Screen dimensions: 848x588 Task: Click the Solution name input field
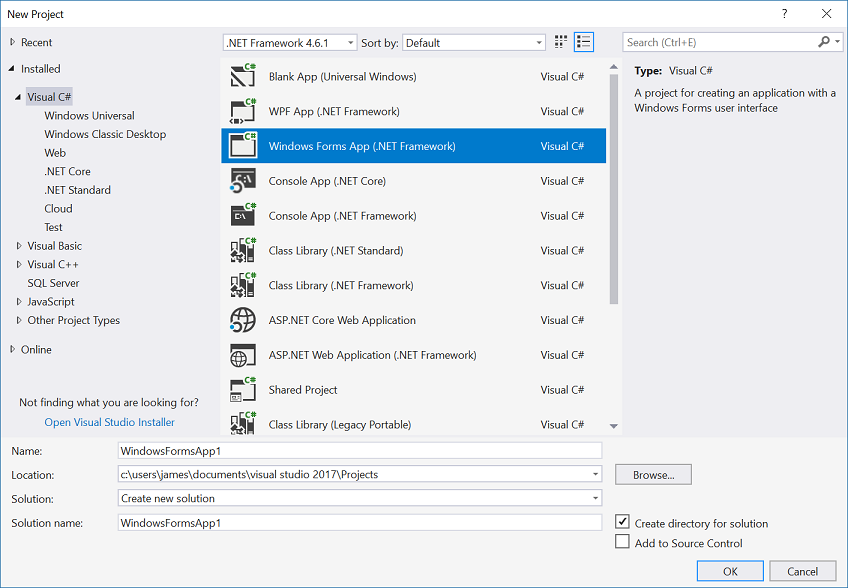coord(360,523)
